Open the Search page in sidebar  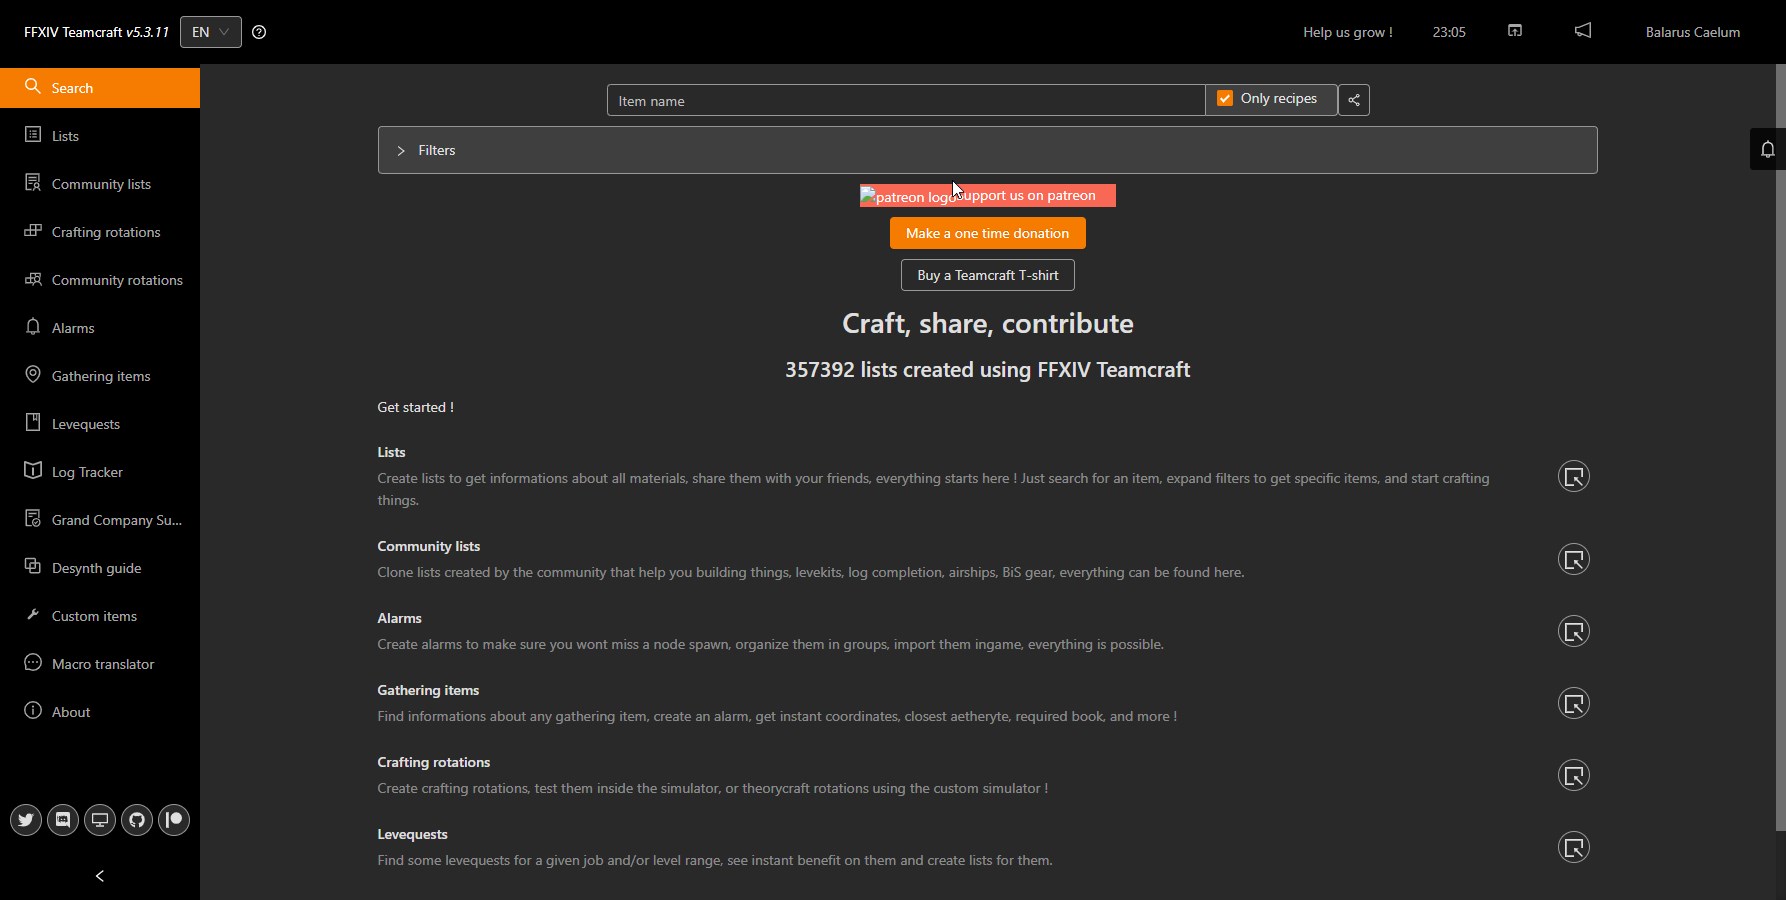100,88
